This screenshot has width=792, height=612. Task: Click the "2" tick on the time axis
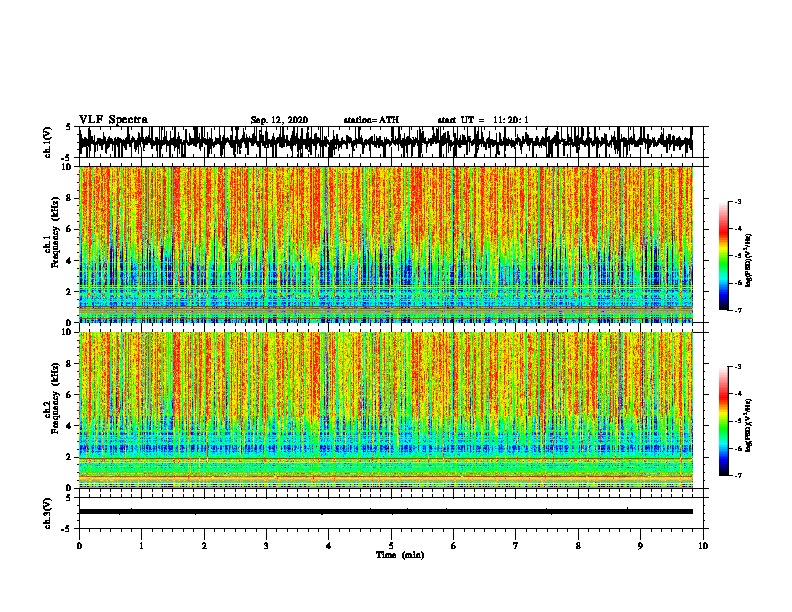click(204, 546)
